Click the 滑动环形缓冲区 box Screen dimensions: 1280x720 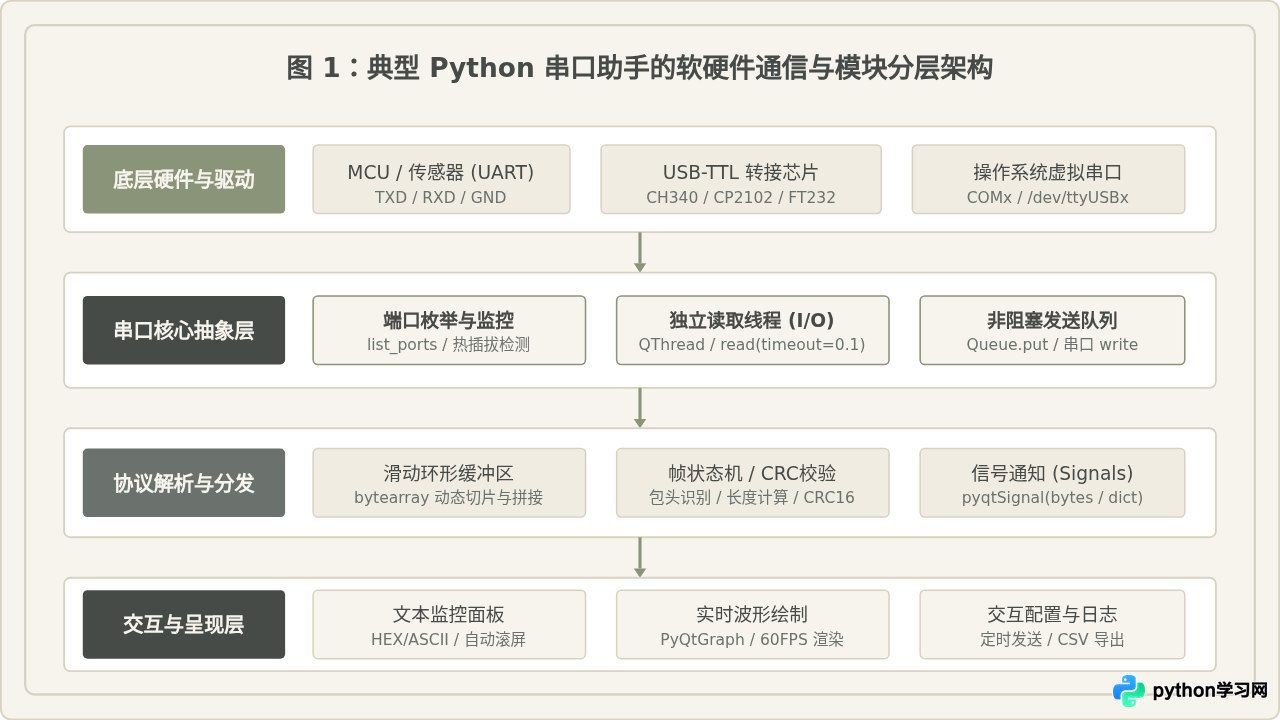(449, 483)
